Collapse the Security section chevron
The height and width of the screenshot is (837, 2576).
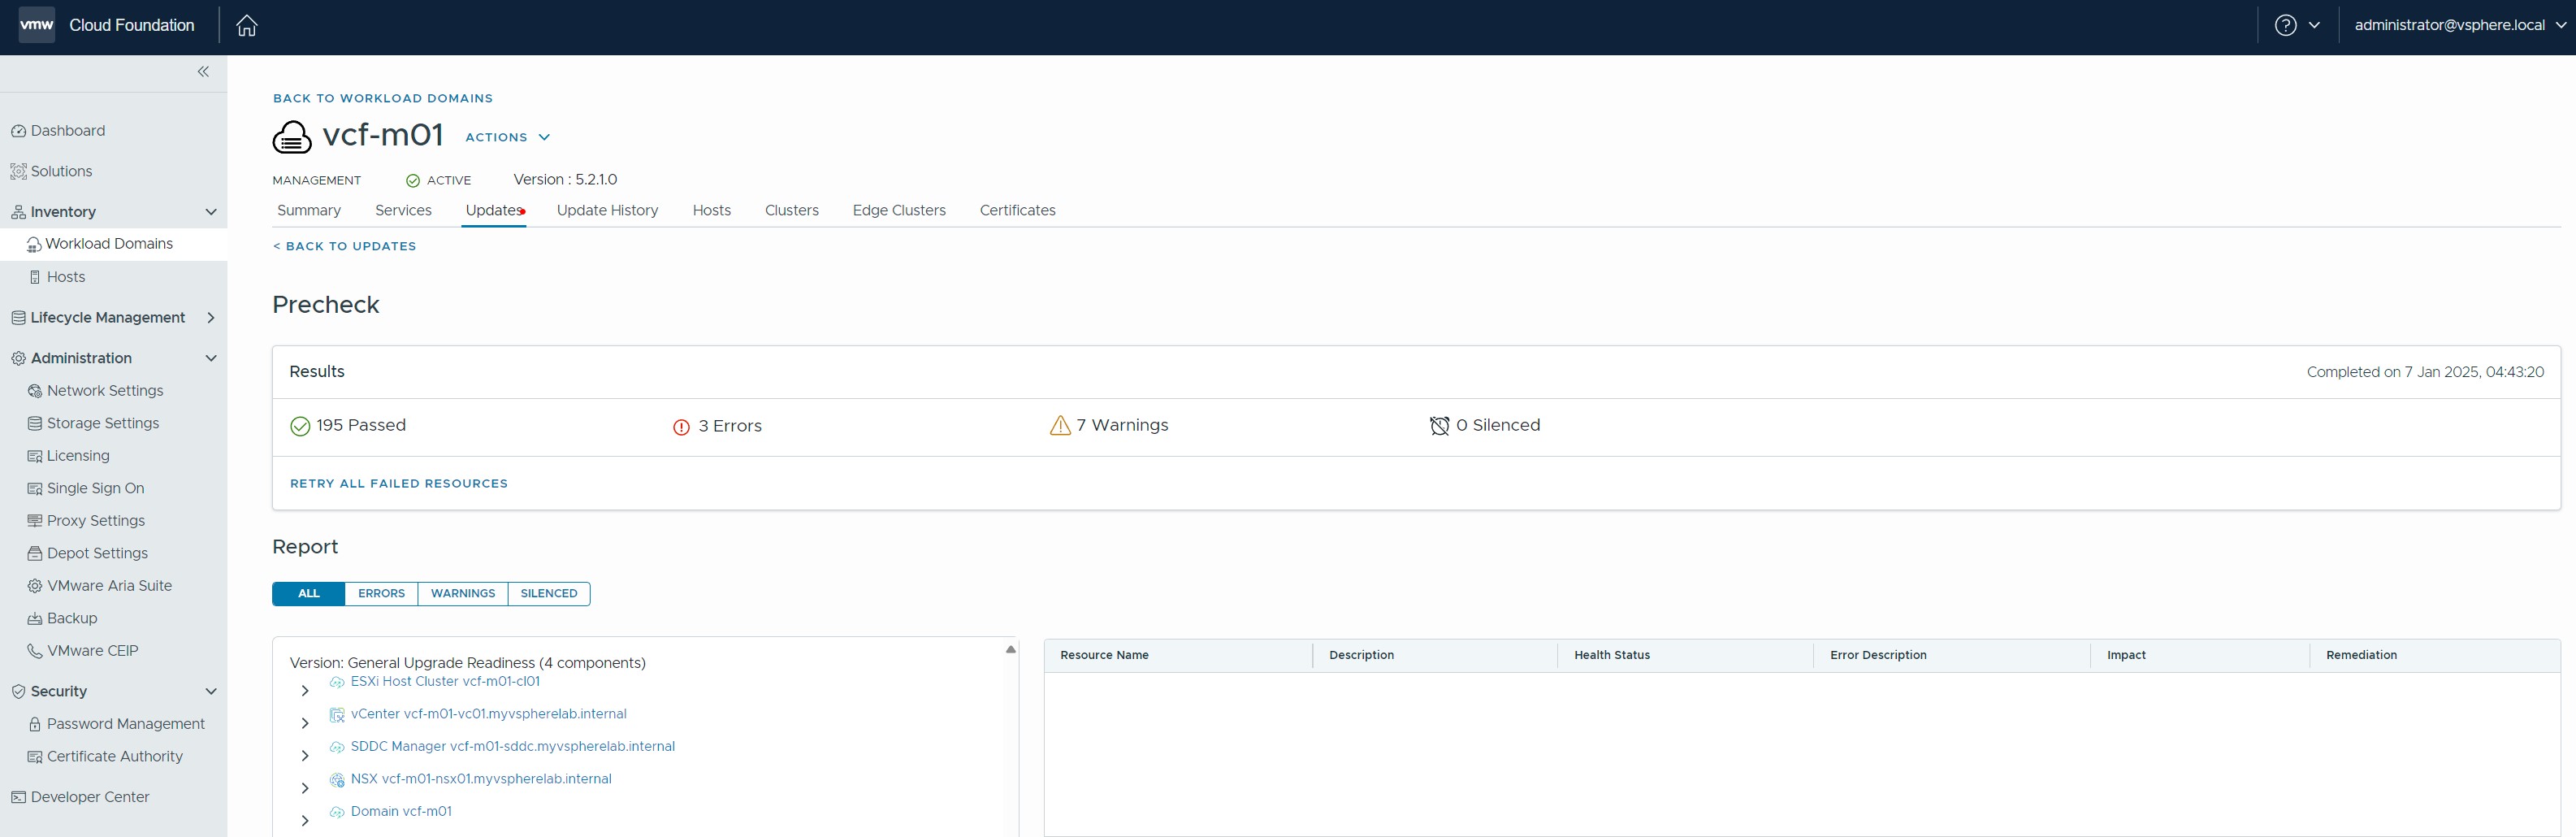pyautogui.click(x=211, y=691)
